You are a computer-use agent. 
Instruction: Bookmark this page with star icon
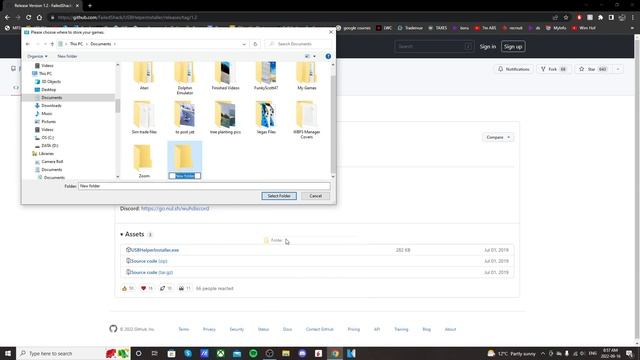[566, 18]
